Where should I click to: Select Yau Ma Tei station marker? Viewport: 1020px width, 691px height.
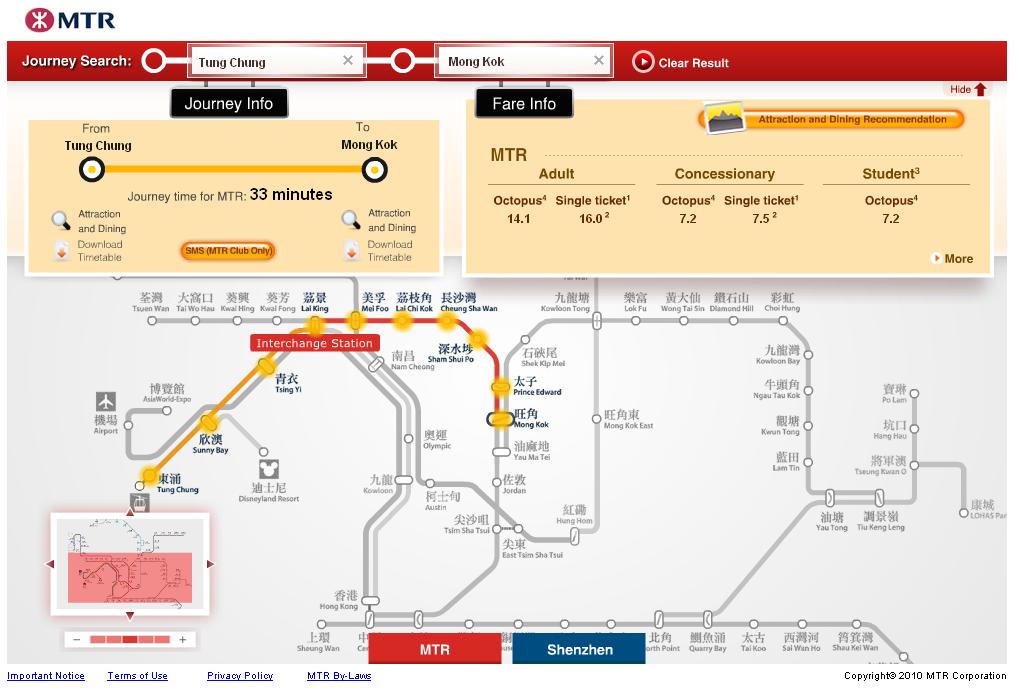click(501, 452)
